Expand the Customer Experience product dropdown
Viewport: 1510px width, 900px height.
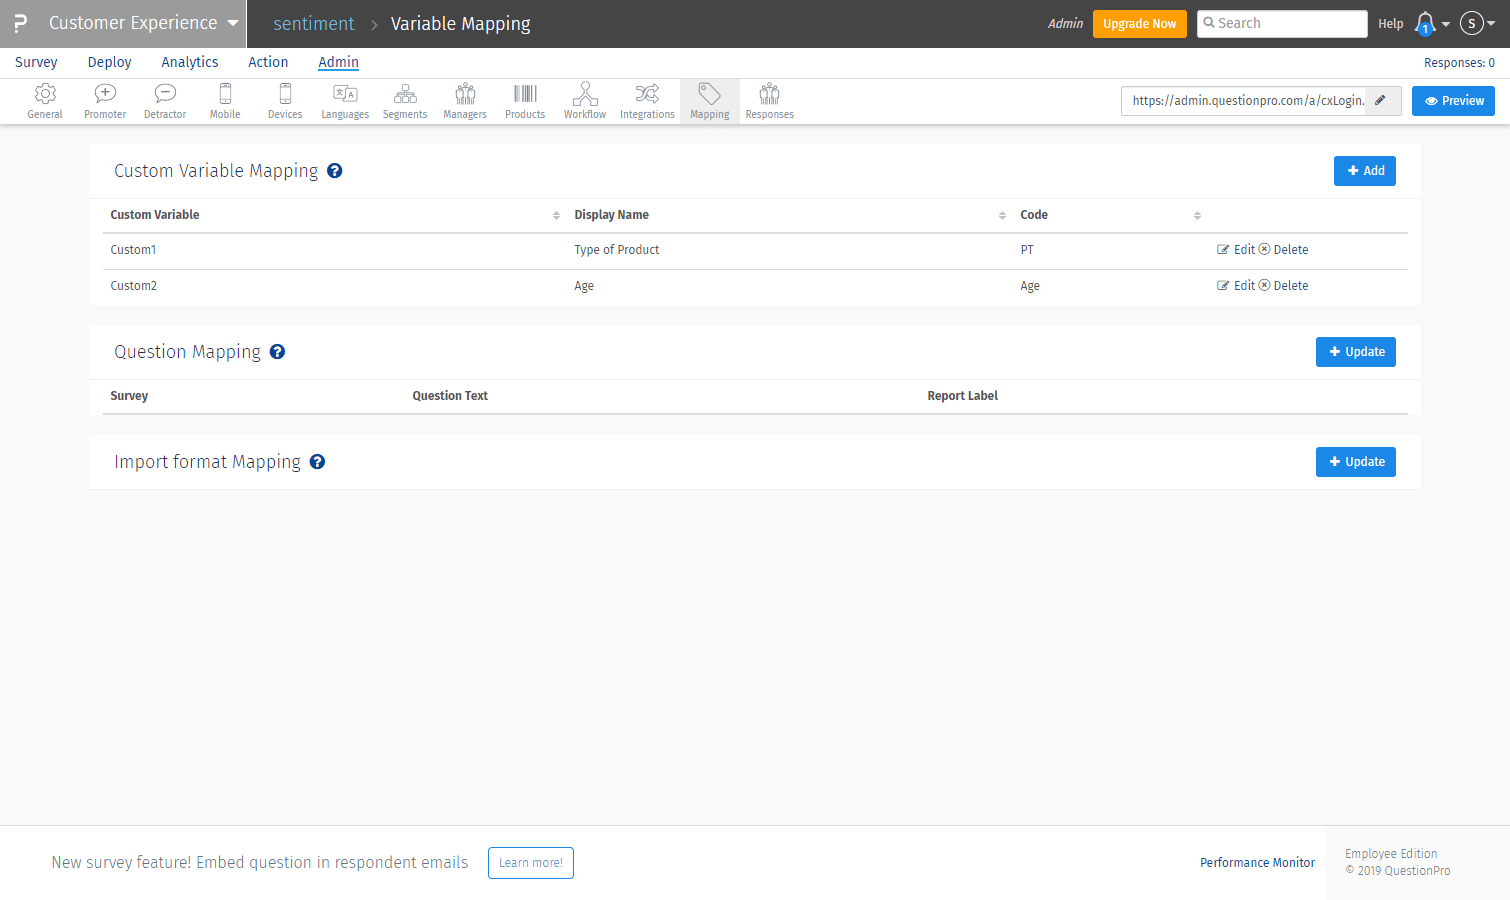click(233, 23)
